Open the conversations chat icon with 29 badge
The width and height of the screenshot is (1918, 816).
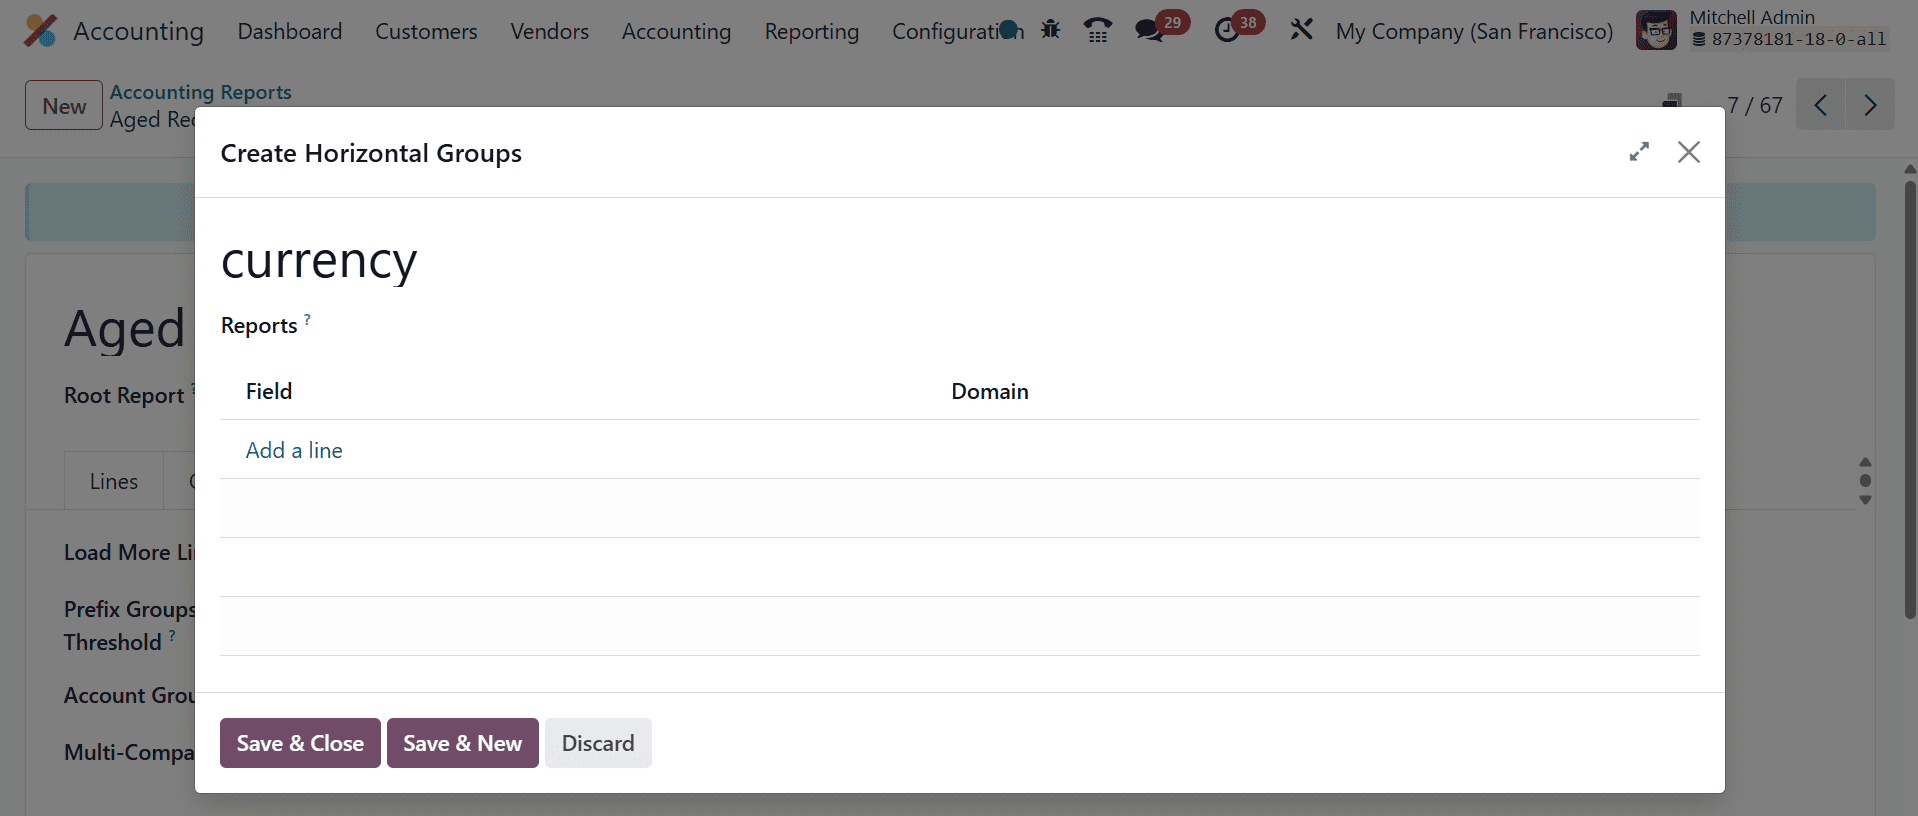tap(1160, 28)
